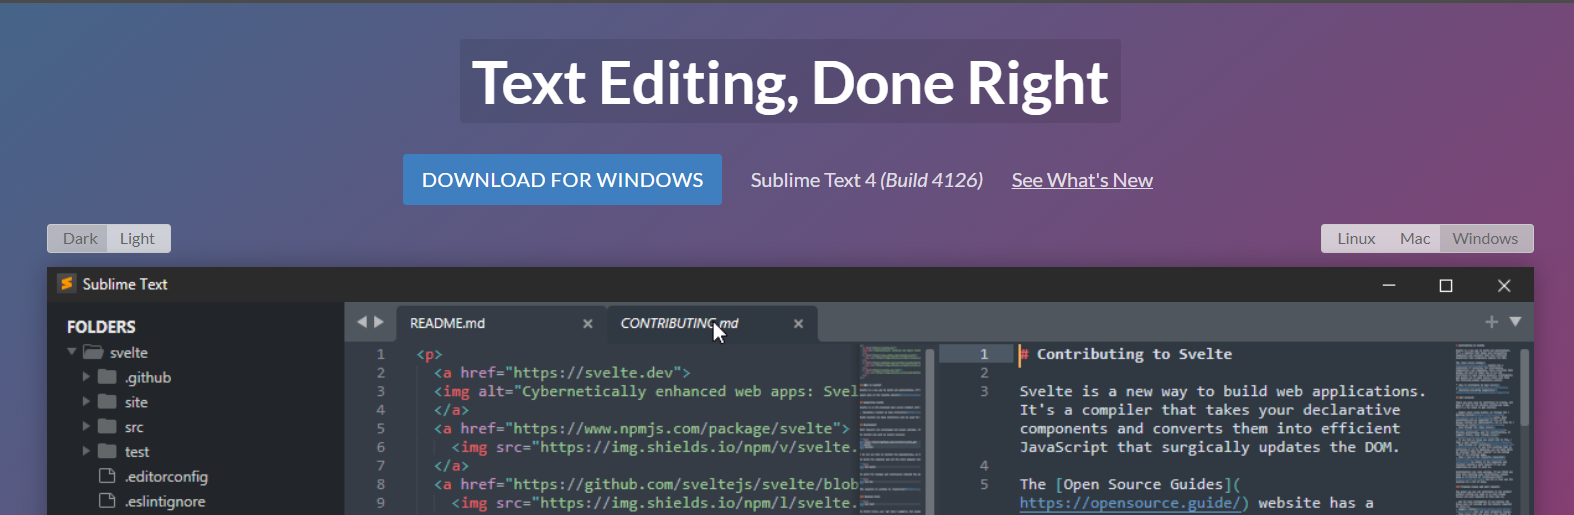
Task: Click the right pane vertical scrollbar
Action: coord(1525,386)
